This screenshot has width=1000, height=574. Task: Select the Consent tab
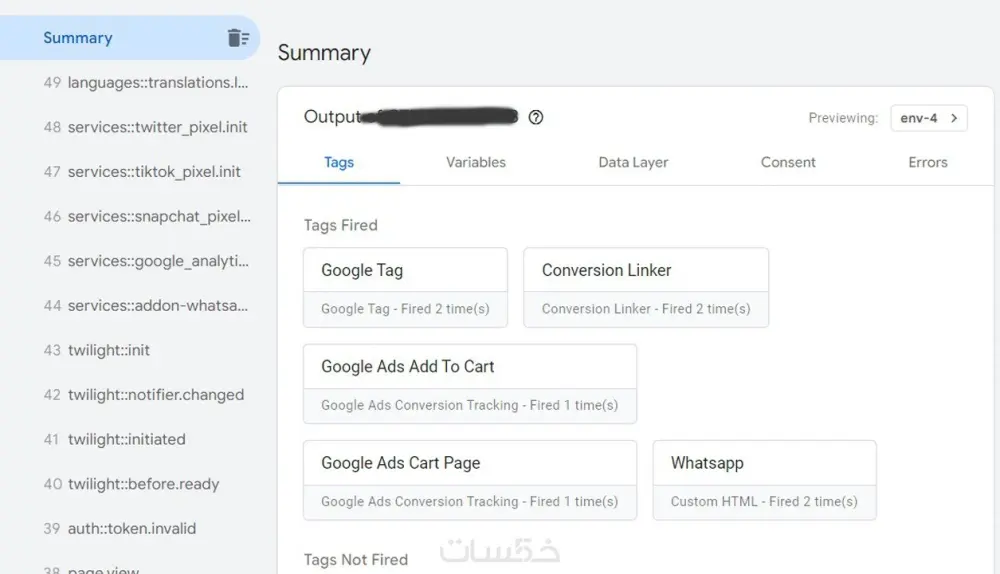[788, 162]
